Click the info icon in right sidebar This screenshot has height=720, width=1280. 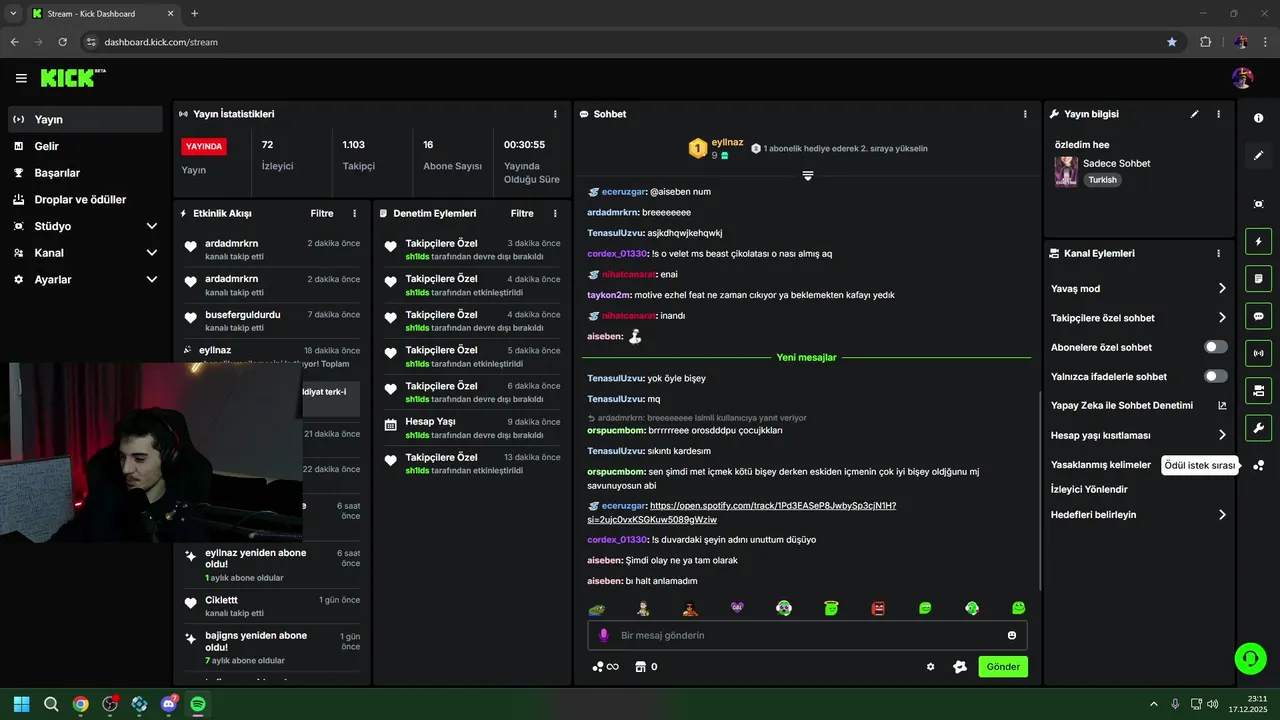1258,118
